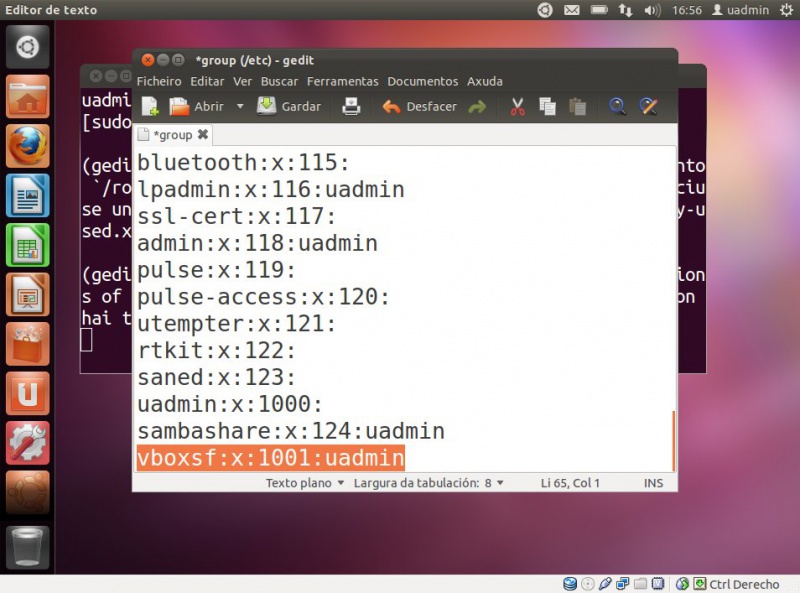The image size is (800, 593).
Task: Toggle the INS insert mode indicator
Action: click(x=653, y=483)
